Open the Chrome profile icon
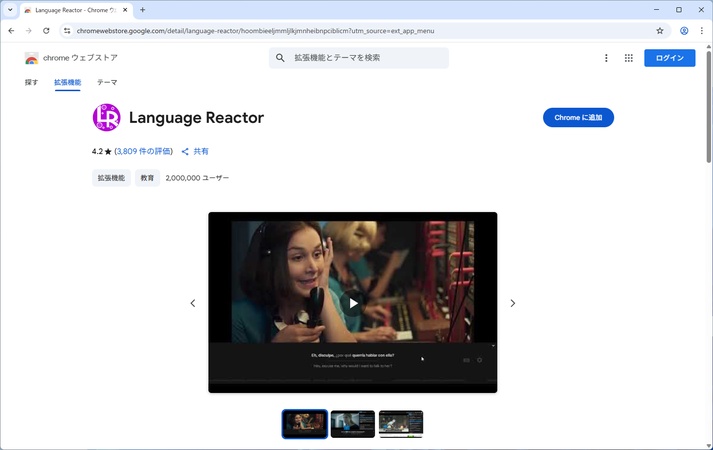 684,31
